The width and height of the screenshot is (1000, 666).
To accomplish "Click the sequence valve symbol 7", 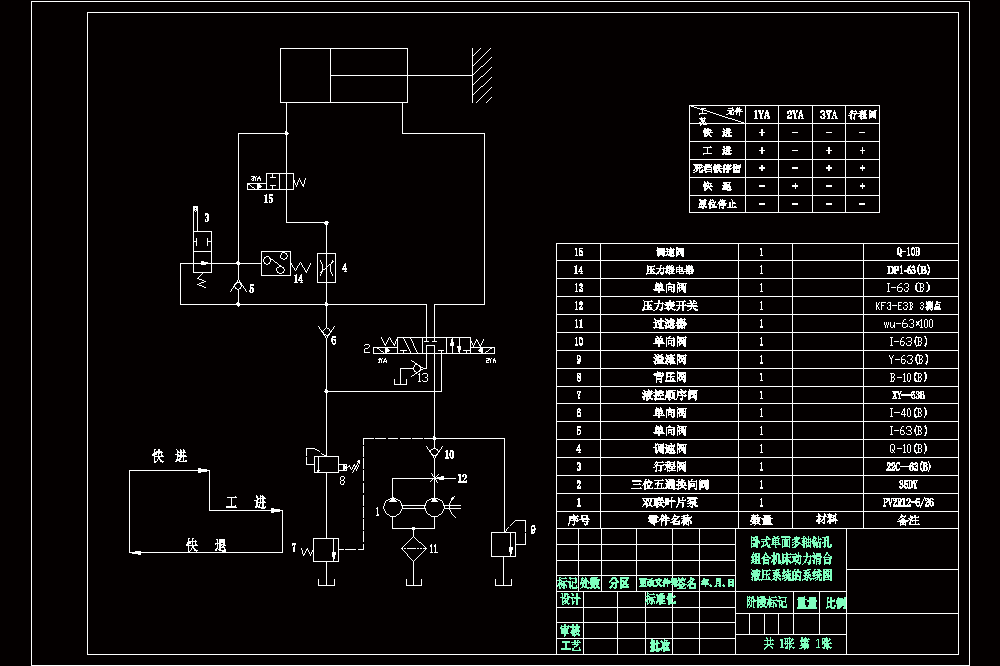I will point(326,549).
